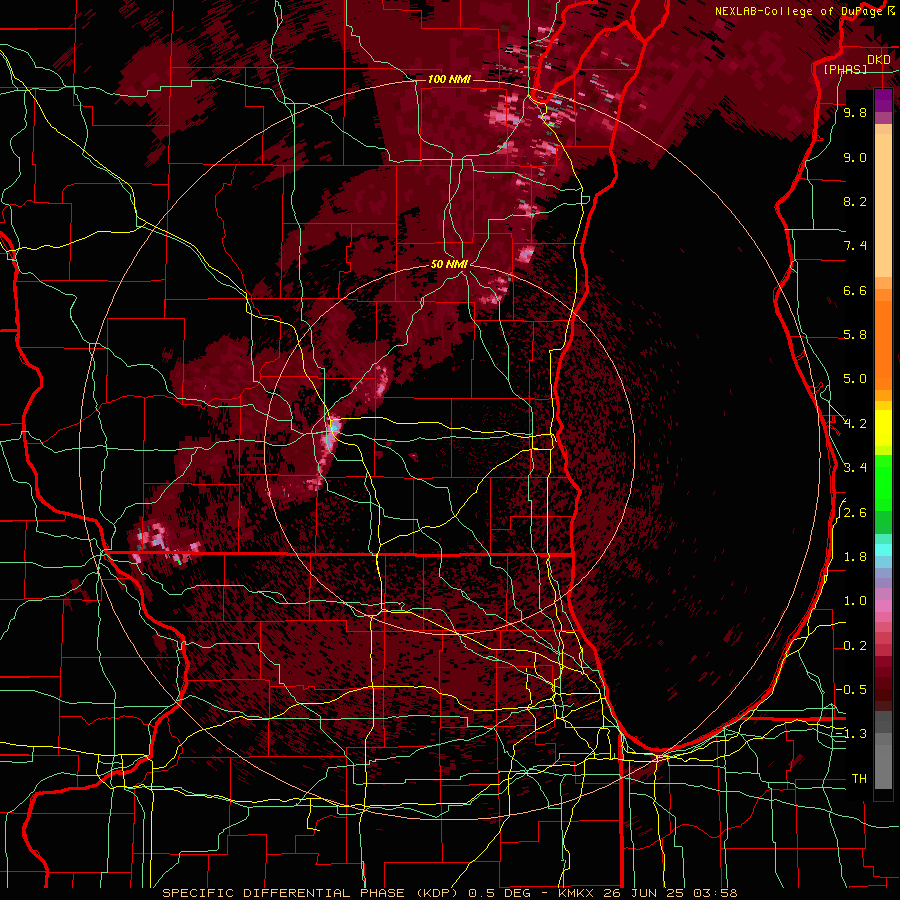Select the 7.4 color scale value

pos(855,246)
